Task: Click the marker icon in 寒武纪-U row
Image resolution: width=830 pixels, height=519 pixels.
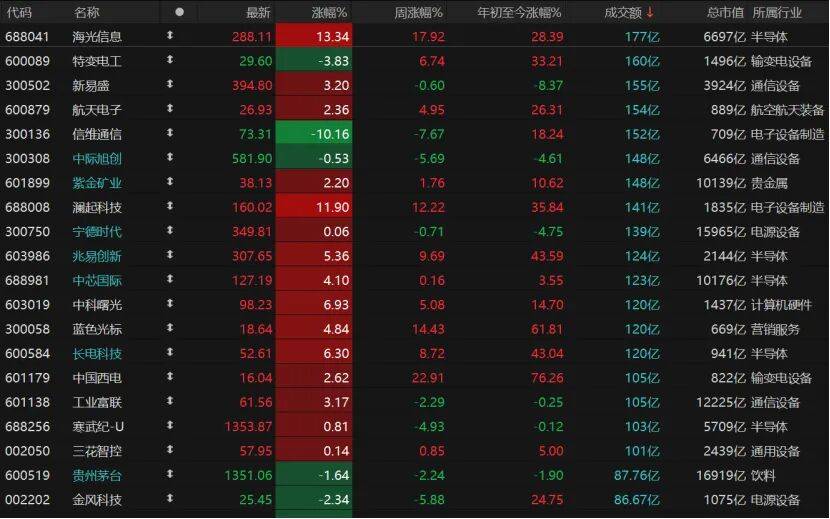Action: click(170, 426)
